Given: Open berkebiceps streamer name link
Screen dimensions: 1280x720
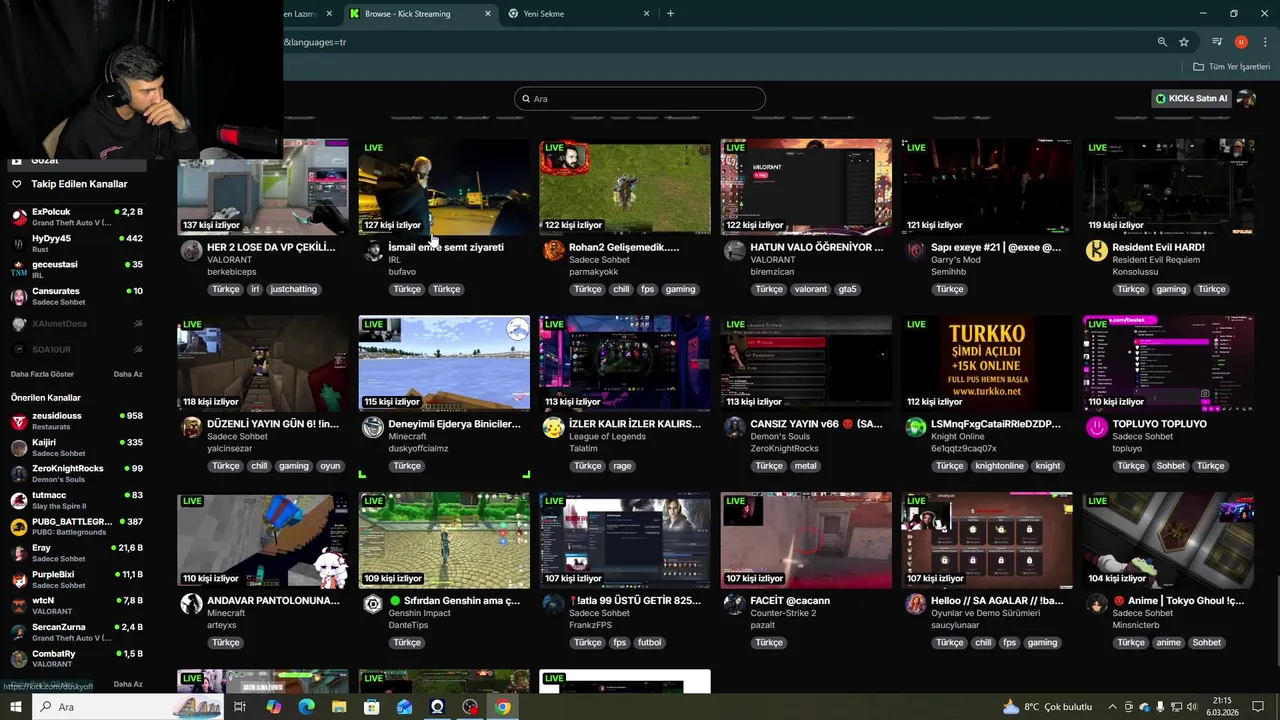Looking at the screenshot, I should tap(232, 272).
